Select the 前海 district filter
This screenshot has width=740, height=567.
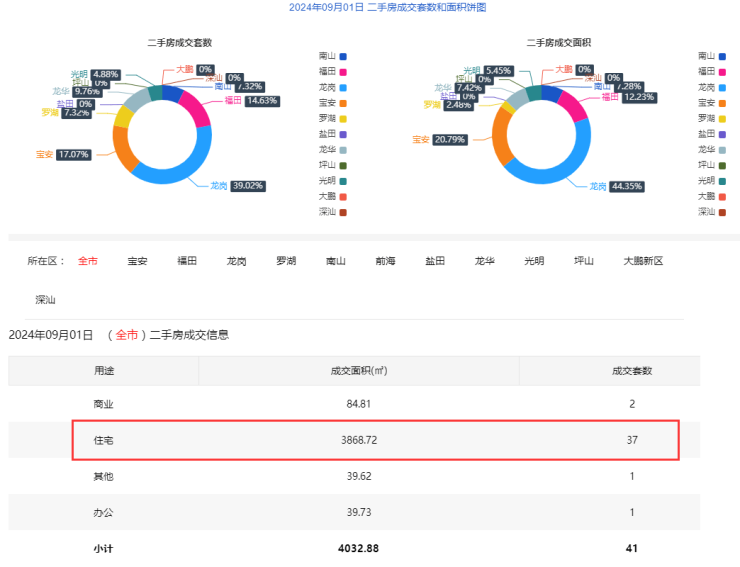tap(385, 261)
